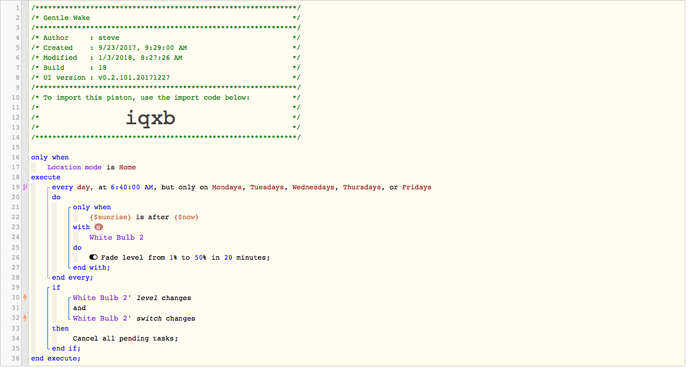
Task: Click the "if" keyword on line 29
Action: (x=56, y=287)
